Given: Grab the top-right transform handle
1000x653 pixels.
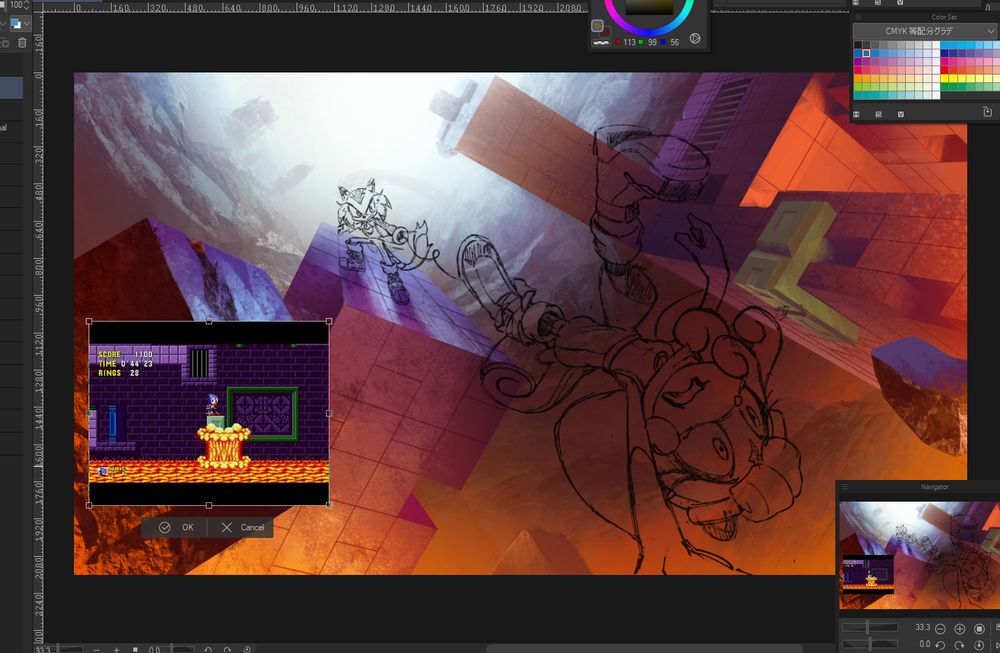Looking at the screenshot, I should (329, 321).
